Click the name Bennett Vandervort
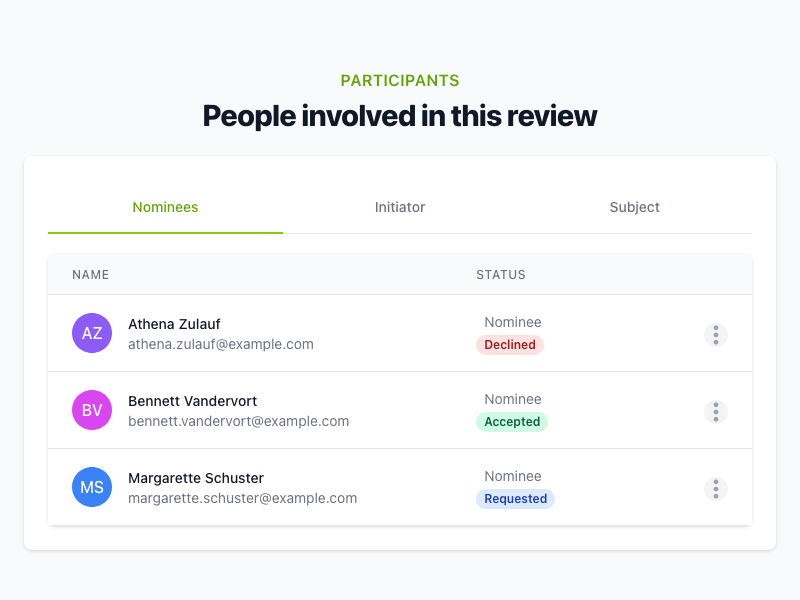This screenshot has width=800, height=600. click(192, 401)
